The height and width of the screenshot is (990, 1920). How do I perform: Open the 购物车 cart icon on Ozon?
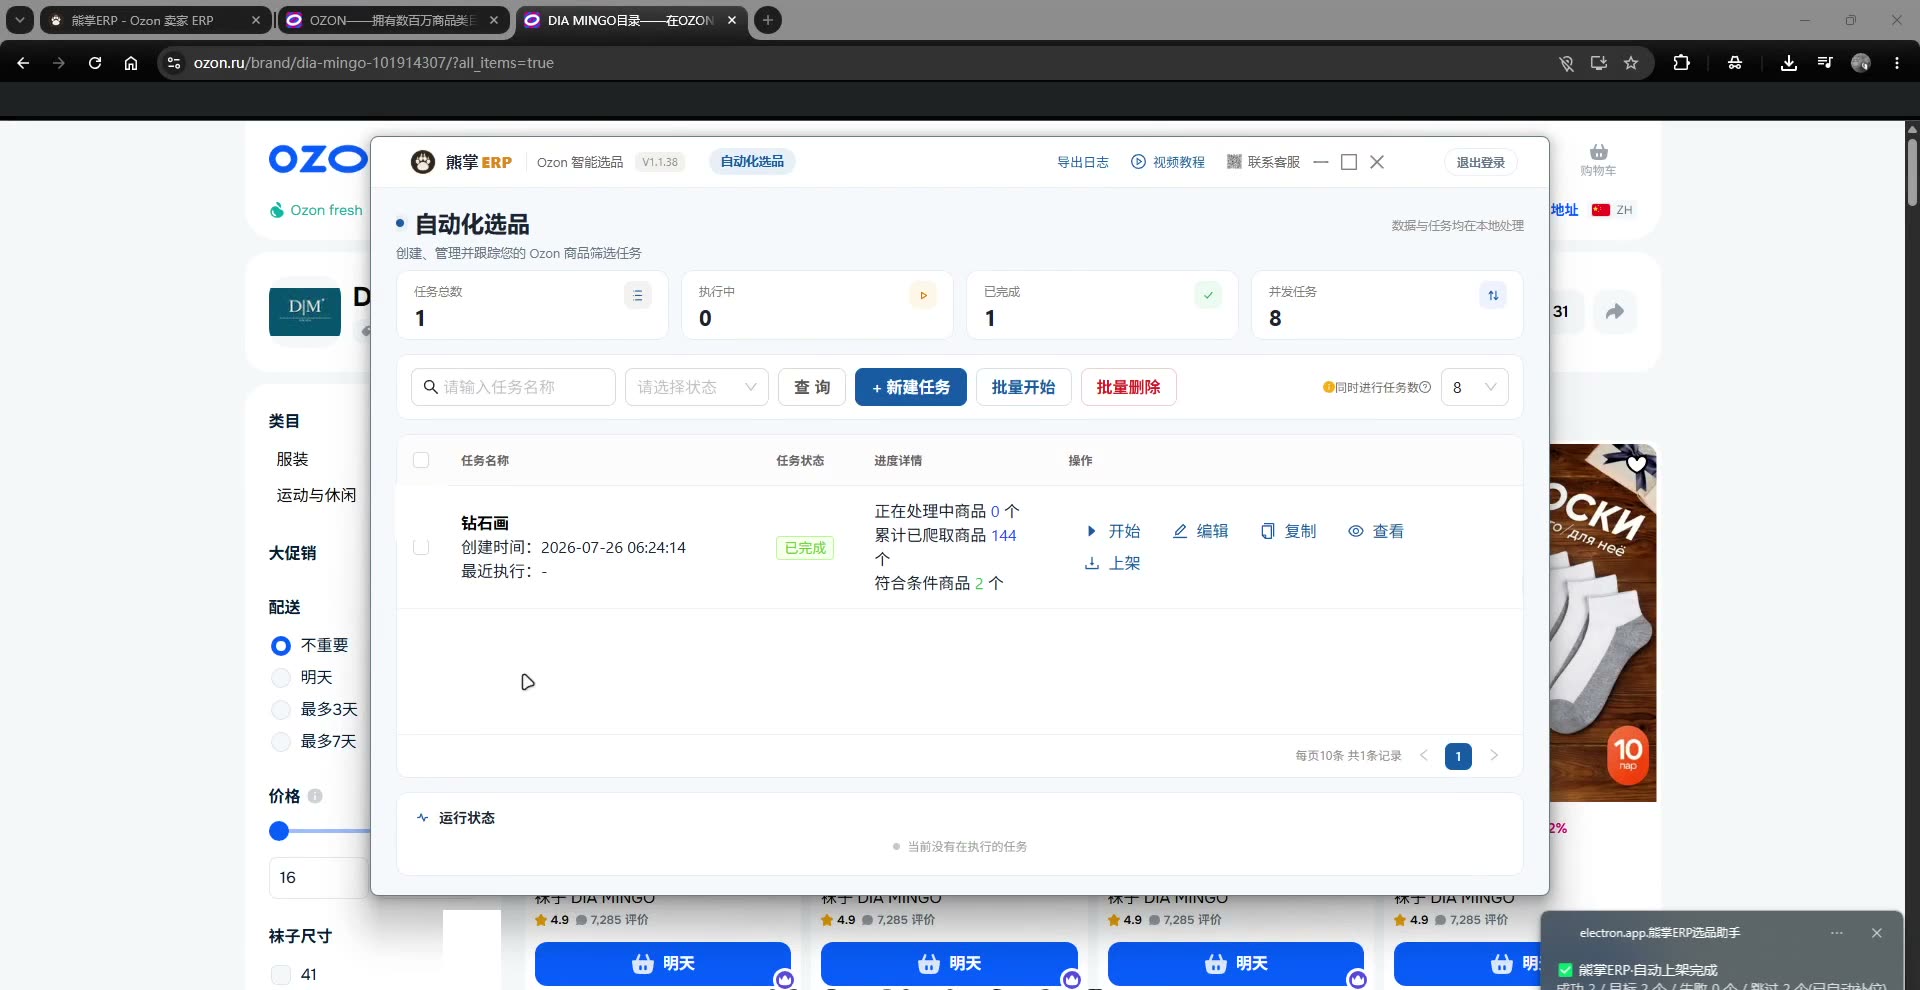coord(1598,158)
